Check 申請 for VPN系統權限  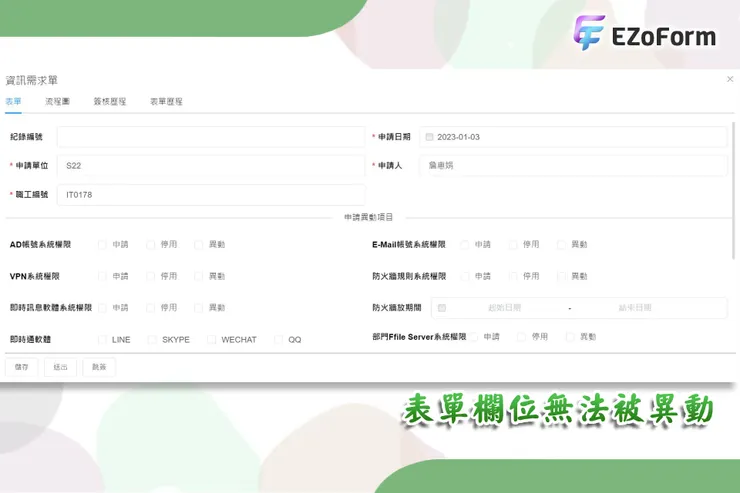click(102, 276)
